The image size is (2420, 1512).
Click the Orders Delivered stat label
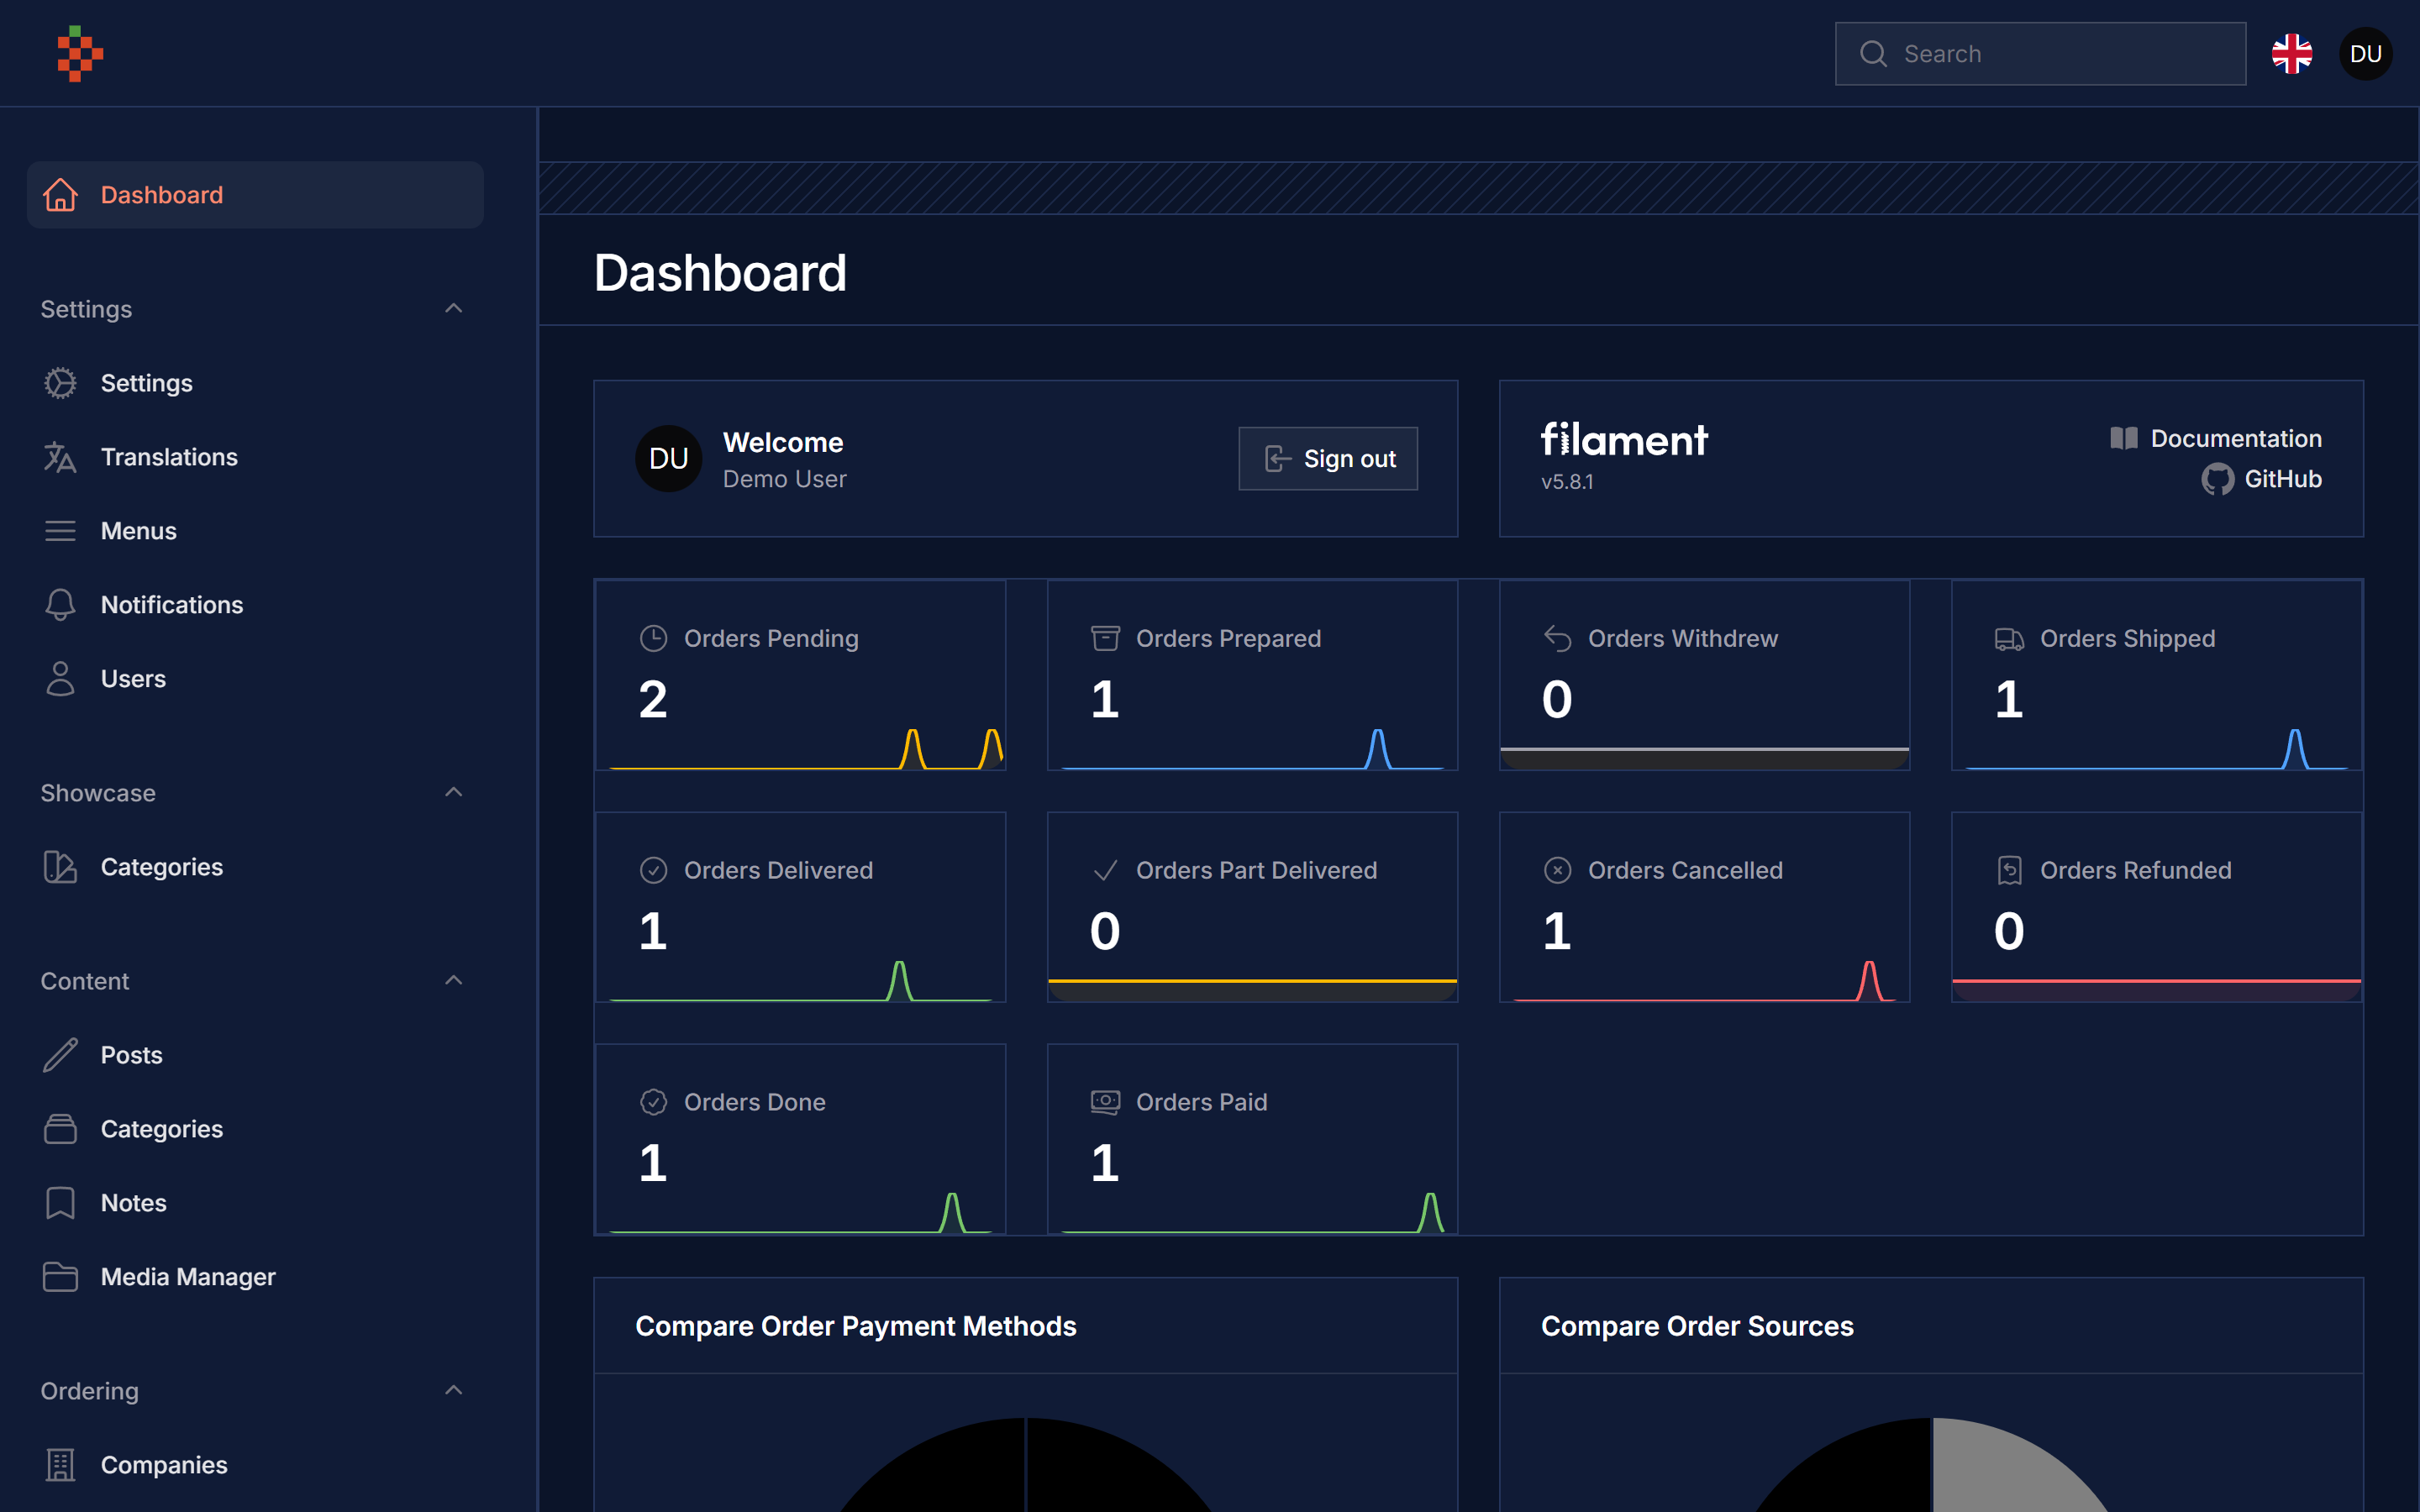(x=778, y=870)
